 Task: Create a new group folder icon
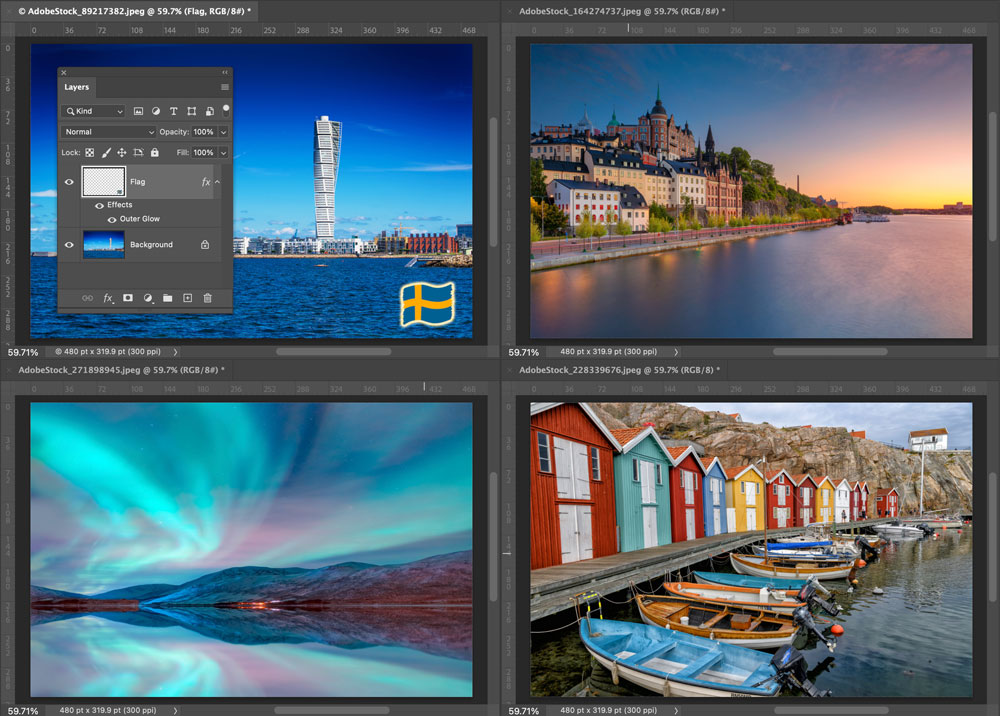(167, 298)
